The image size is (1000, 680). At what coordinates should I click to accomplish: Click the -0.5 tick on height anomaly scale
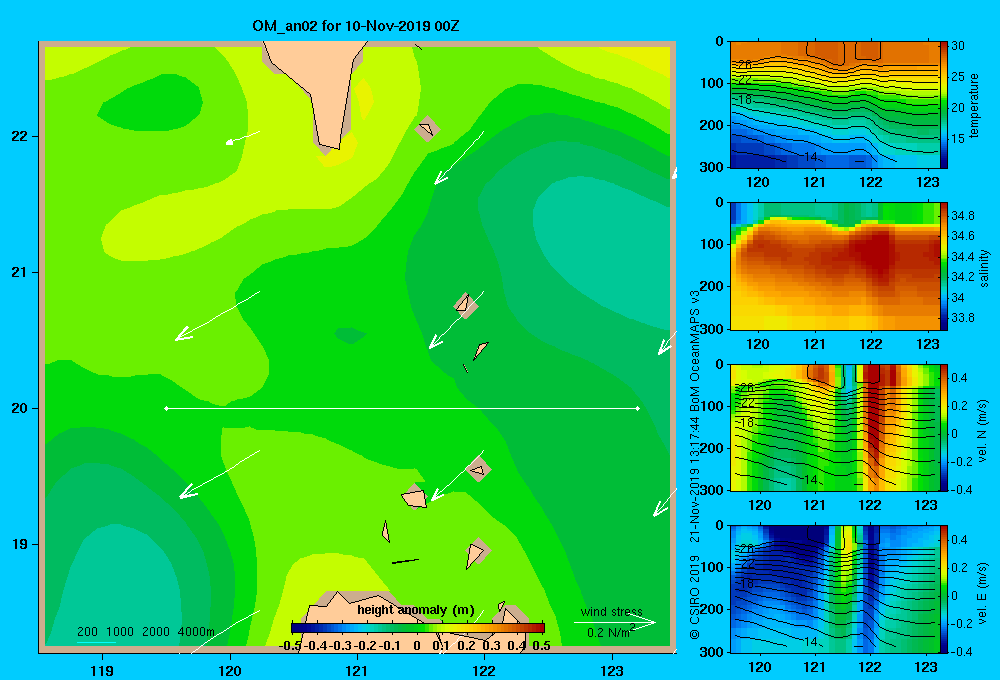(x=290, y=646)
